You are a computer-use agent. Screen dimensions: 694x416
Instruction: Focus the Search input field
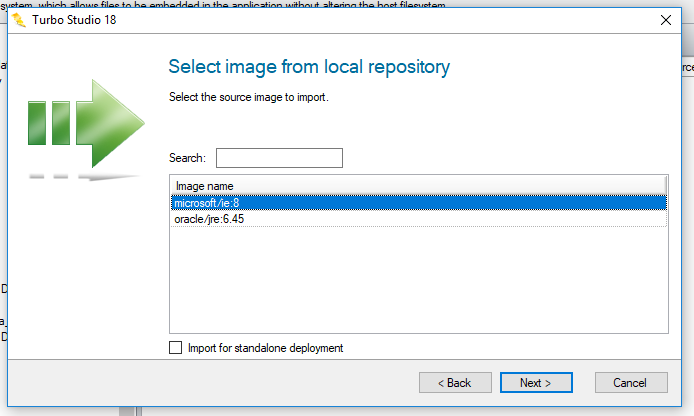(279, 158)
